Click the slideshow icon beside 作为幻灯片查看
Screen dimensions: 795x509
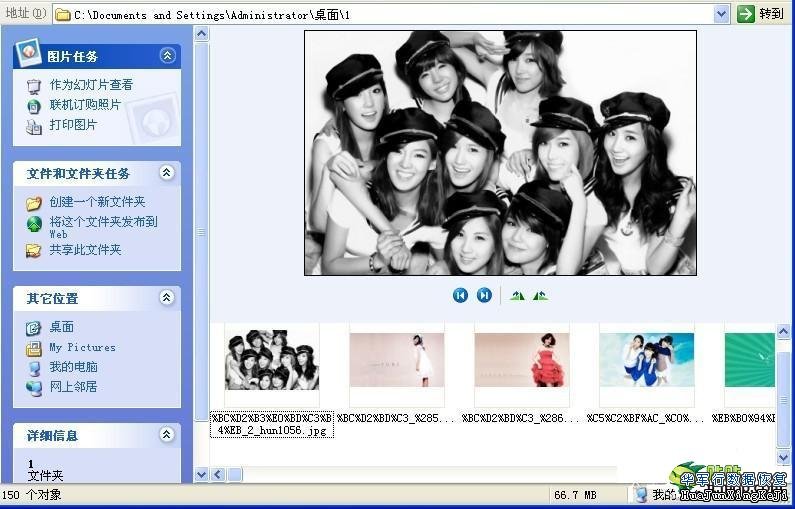34,86
